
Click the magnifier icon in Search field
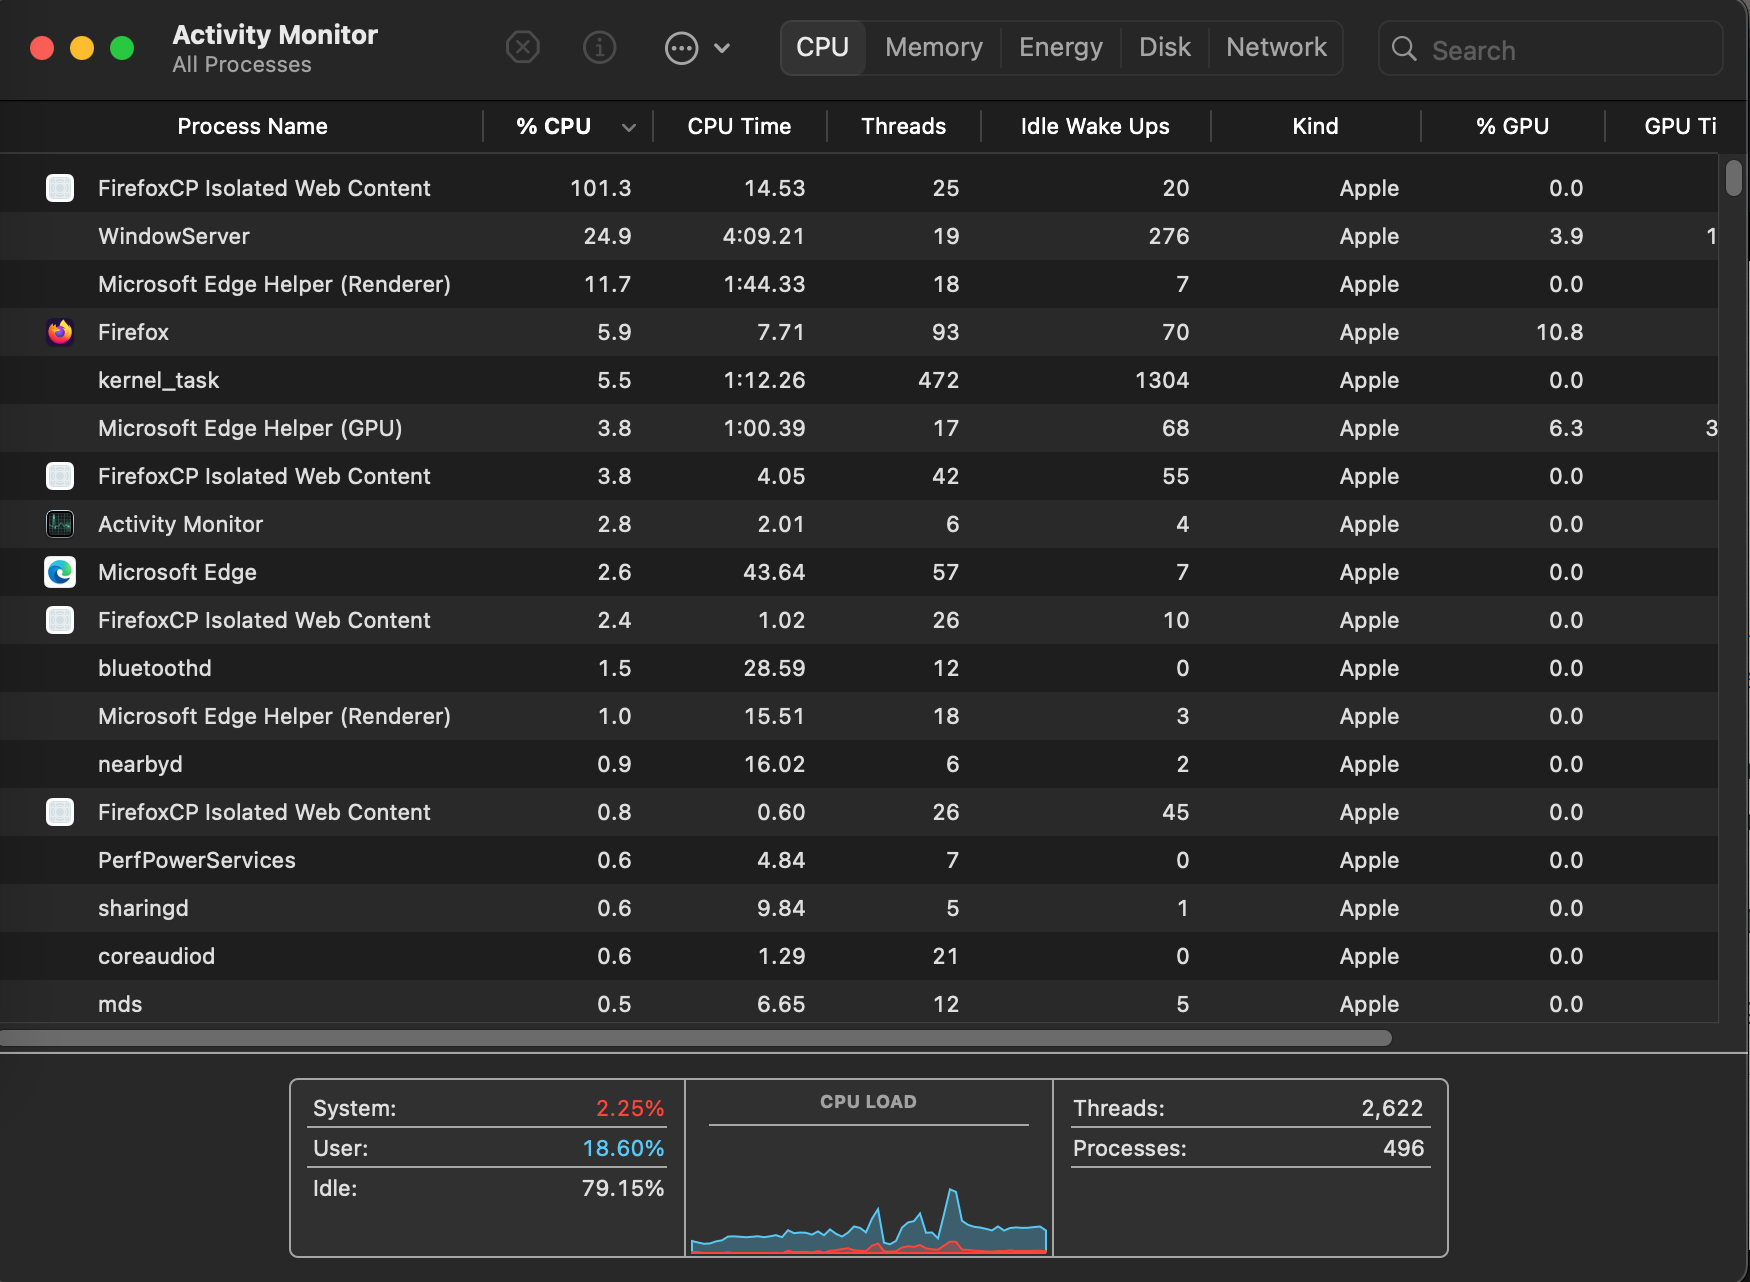pos(1404,49)
